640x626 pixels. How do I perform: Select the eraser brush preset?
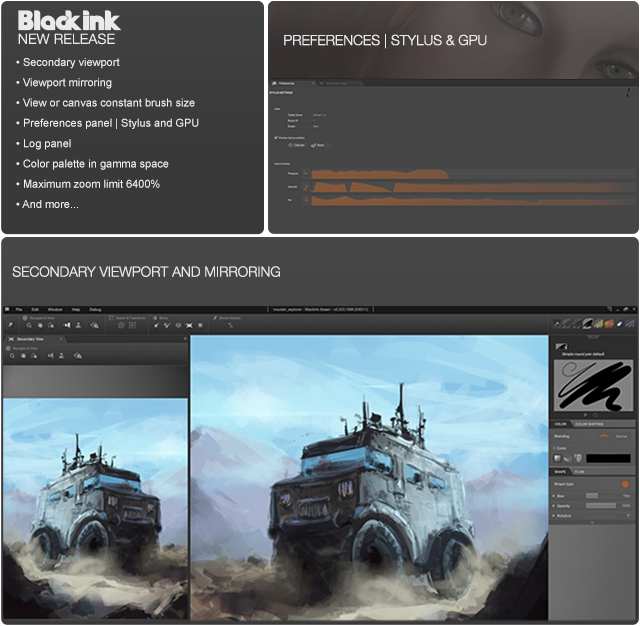[620, 324]
